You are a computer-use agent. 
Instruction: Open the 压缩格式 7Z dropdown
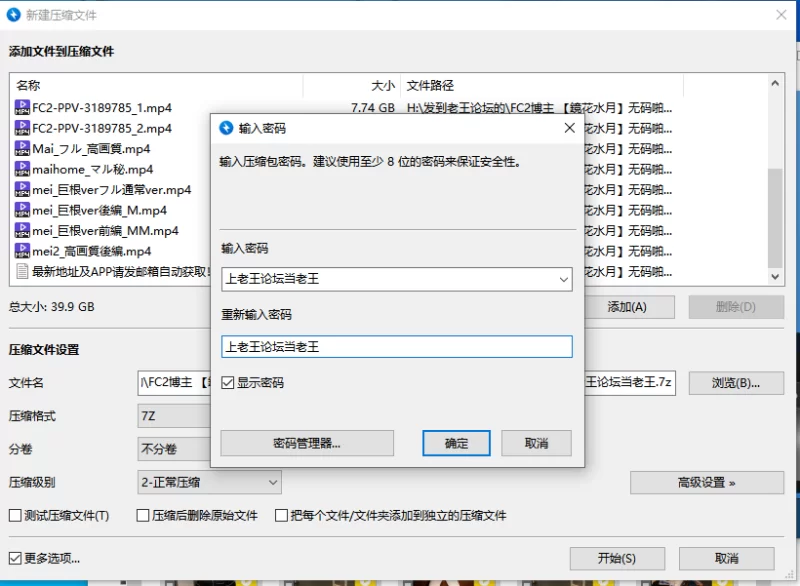174,416
